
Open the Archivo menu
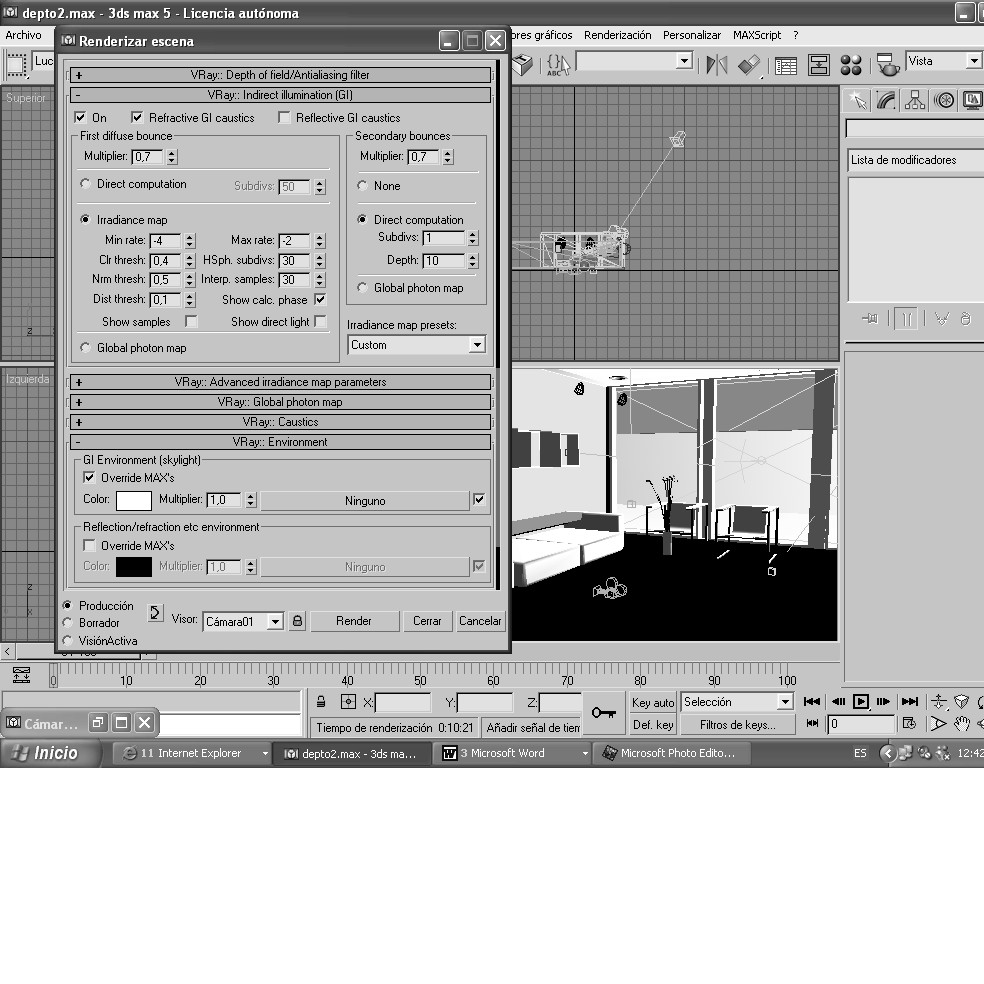click(23, 35)
